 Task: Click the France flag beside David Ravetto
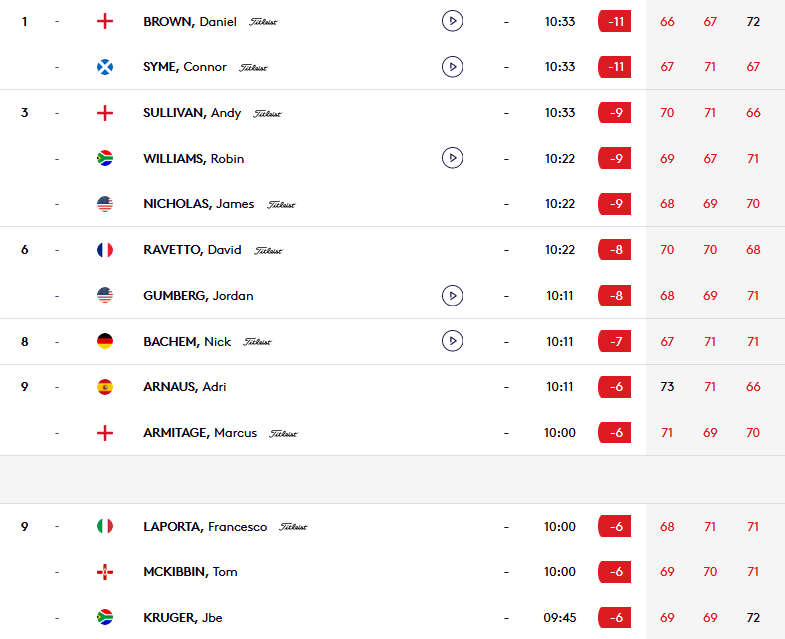click(x=105, y=249)
